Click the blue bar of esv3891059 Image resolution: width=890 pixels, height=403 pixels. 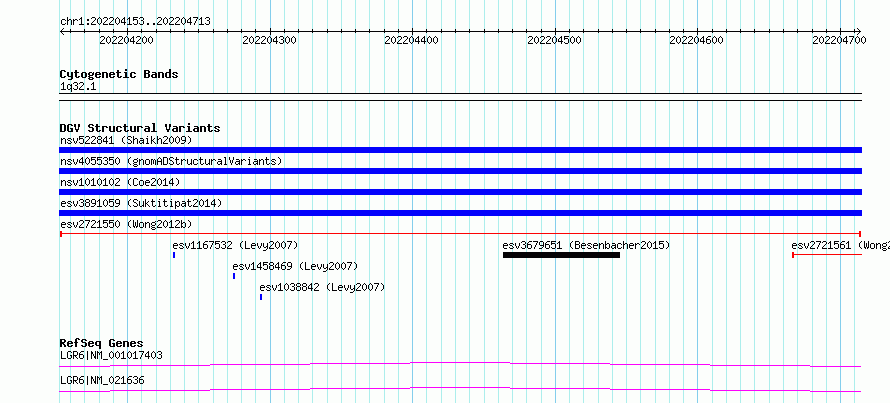[460, 213]
